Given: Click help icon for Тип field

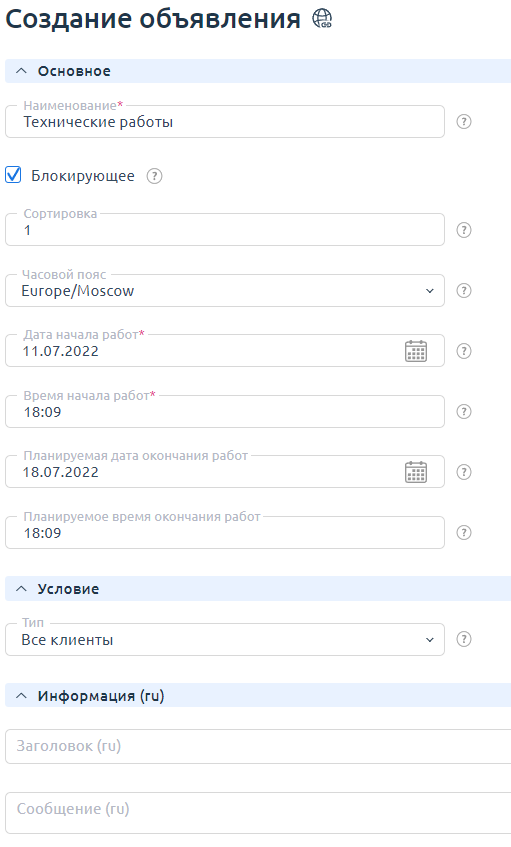Looking at the screenshot, I should coord(463,640).
